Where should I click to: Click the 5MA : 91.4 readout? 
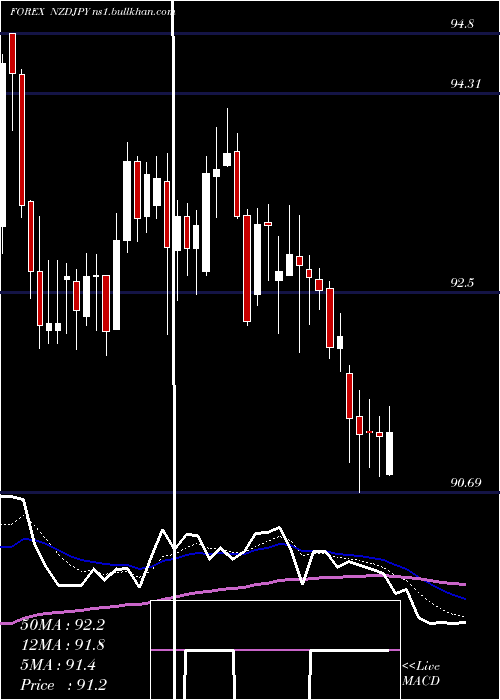coord(58,665)
